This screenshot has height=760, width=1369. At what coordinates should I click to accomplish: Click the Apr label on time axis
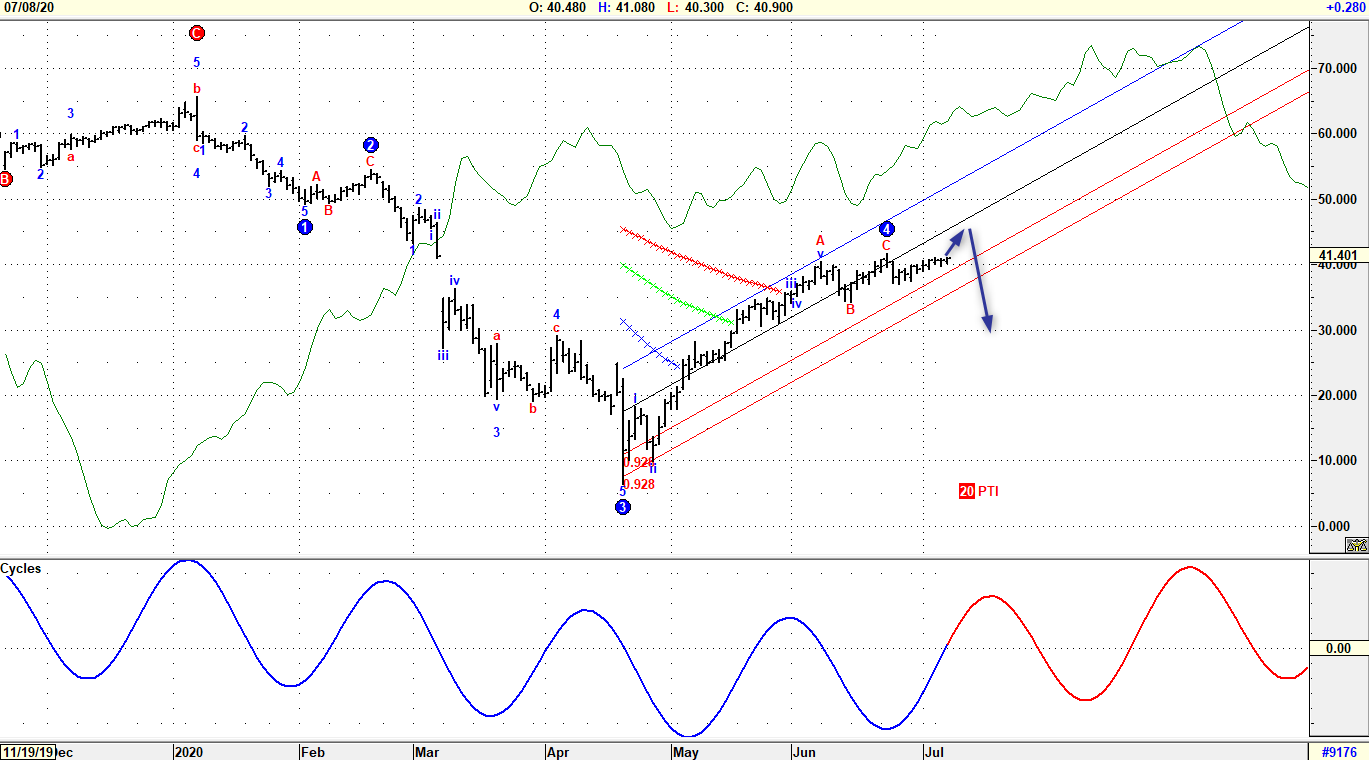coord(558,752)
